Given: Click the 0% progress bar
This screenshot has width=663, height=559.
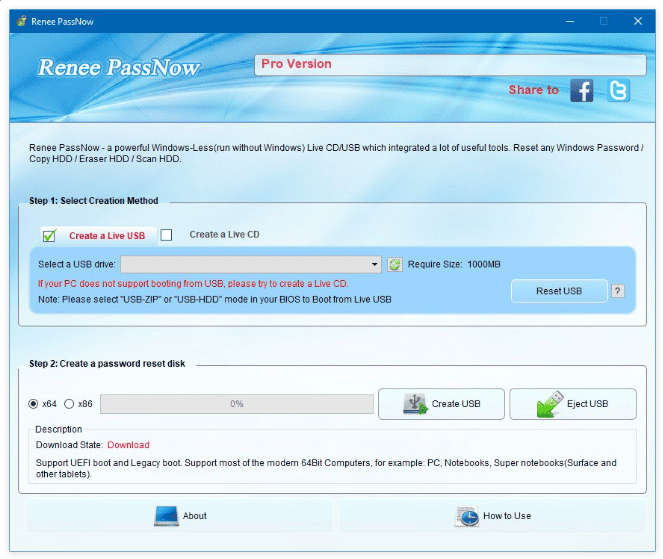Looking at the screenshot, I should 237,404.
